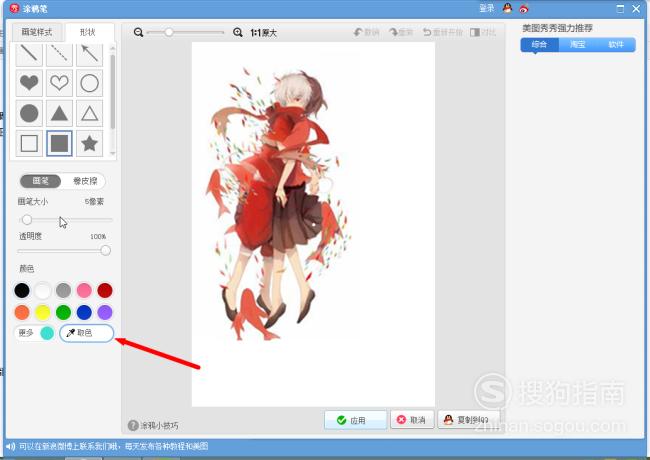Pick the gray color swatch
The height and width of the screenshot is (460, 650).
point(63,291)
